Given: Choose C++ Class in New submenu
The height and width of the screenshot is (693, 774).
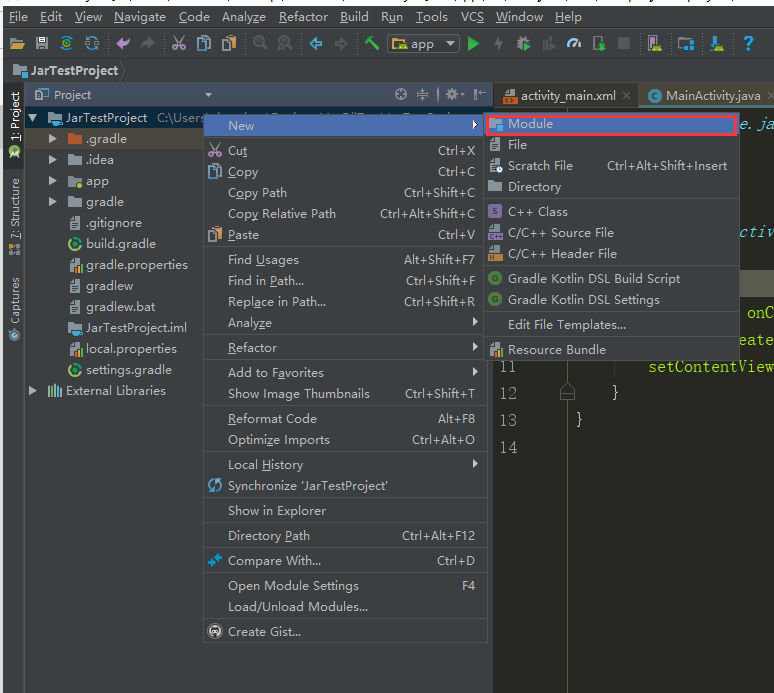Looking at the screenshot, I should [x=612, y=212].
